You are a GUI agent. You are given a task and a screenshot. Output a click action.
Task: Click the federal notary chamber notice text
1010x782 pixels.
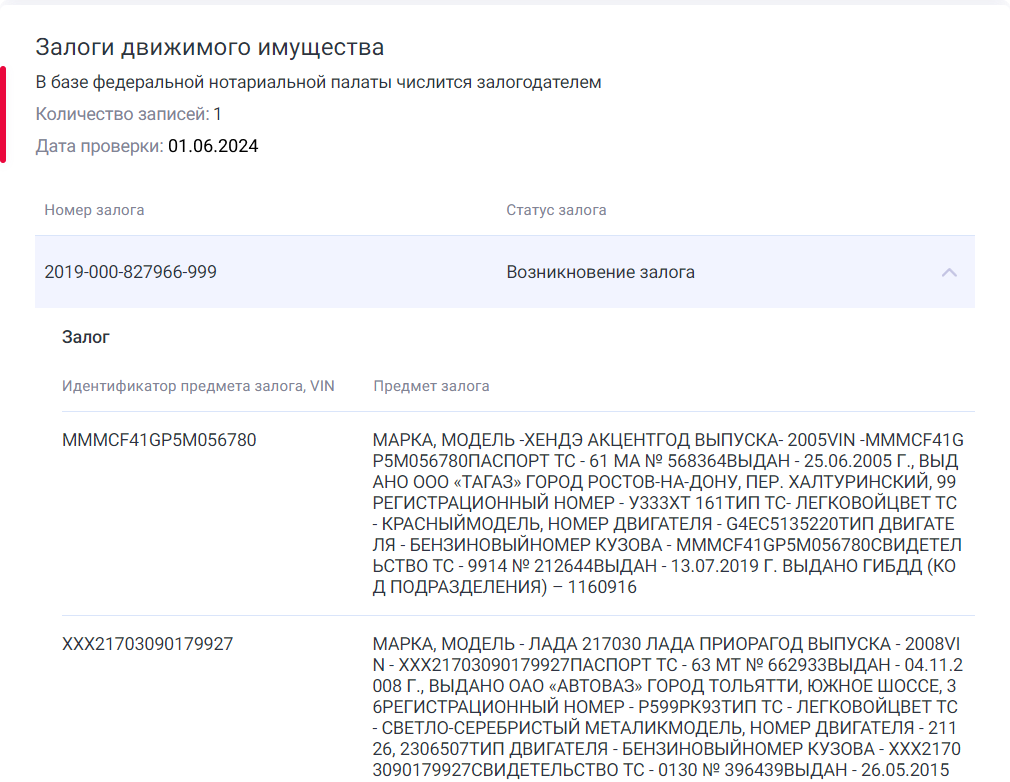click(318, 82)
